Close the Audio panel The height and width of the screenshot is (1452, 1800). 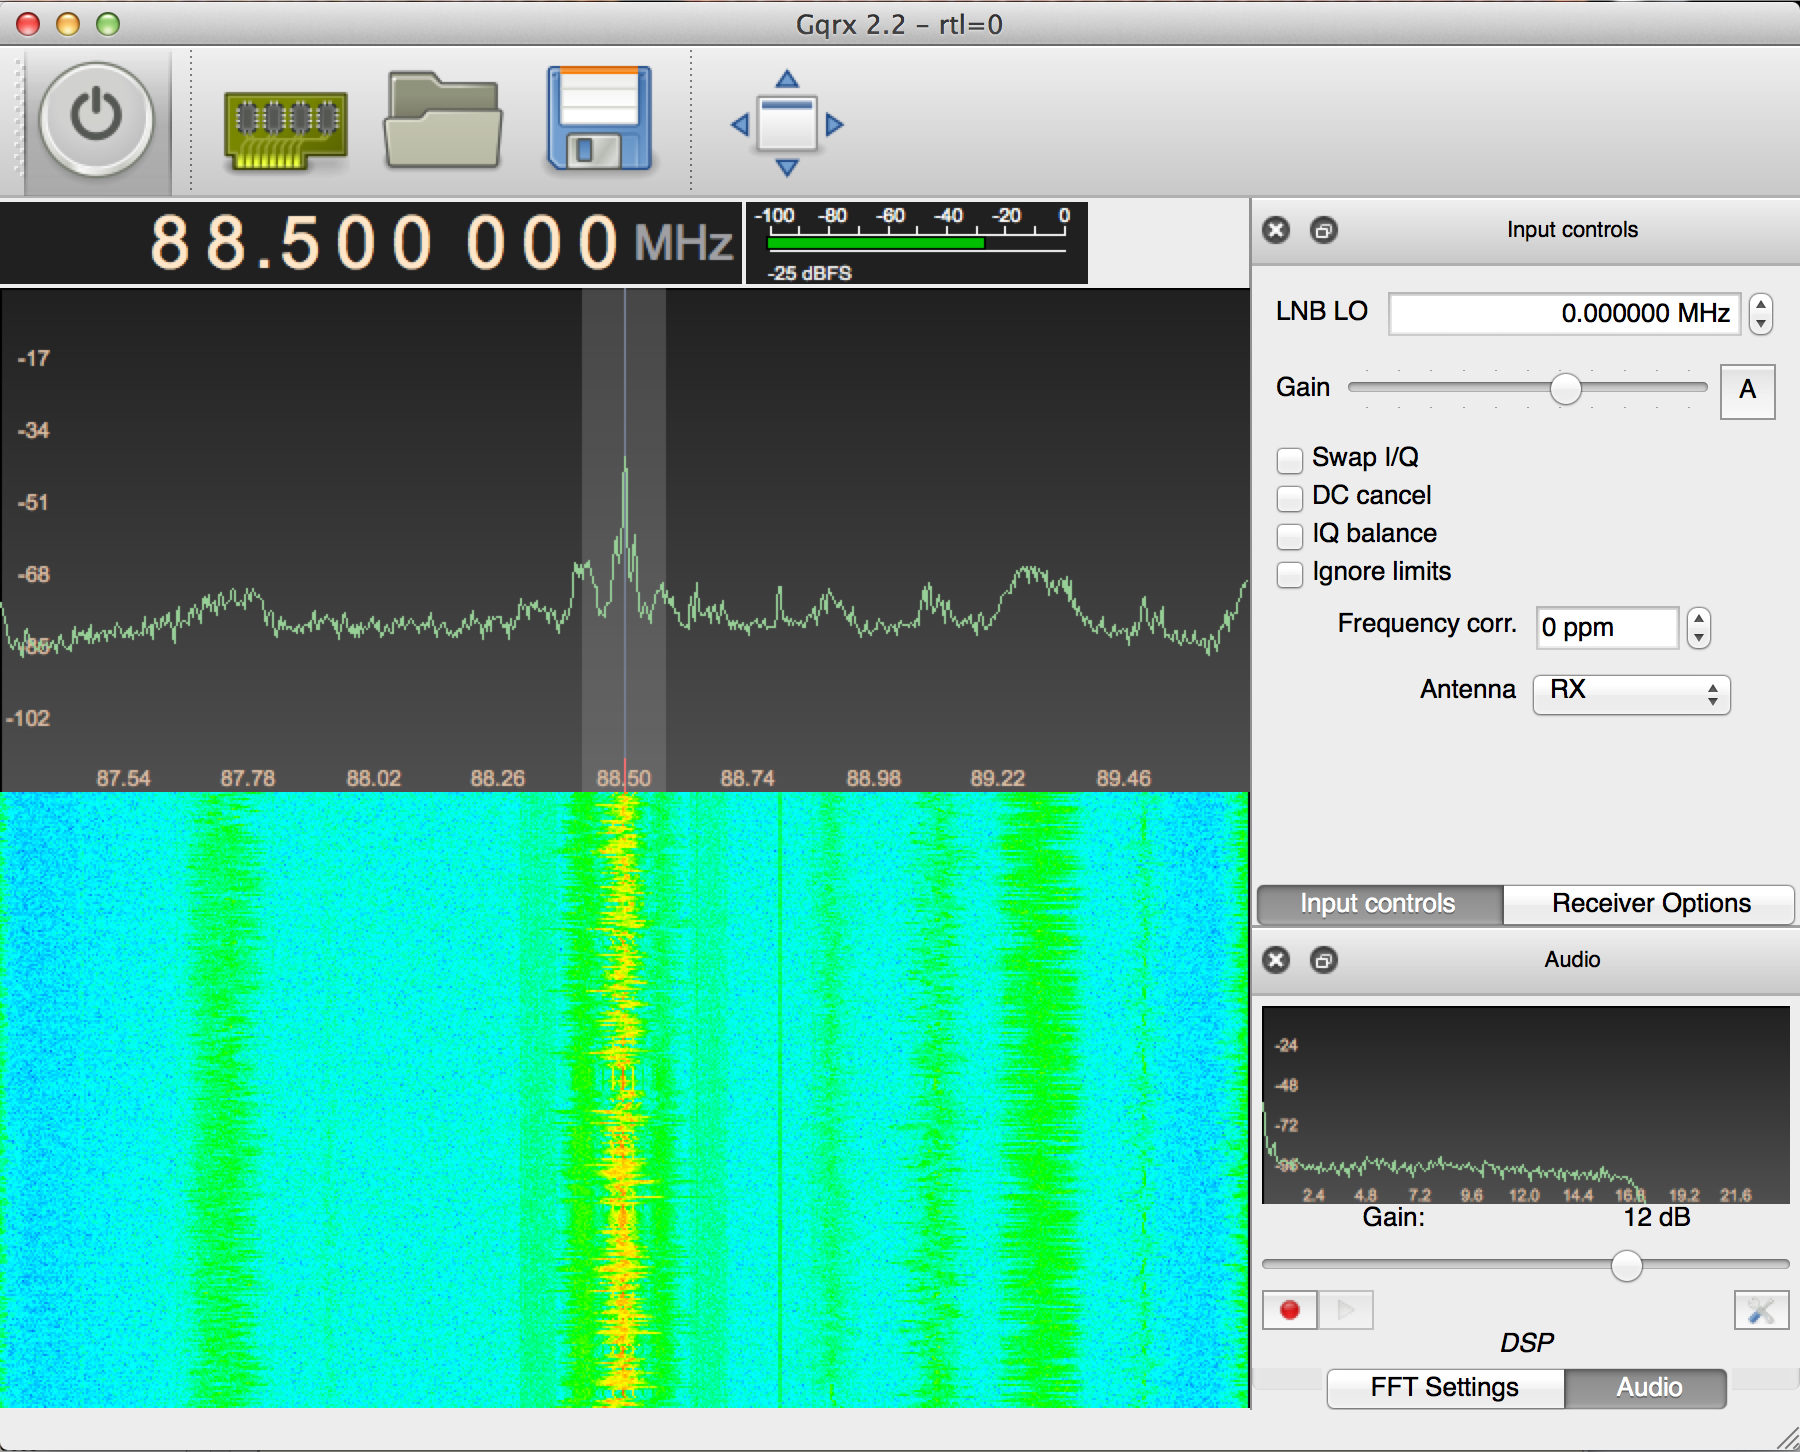click(x=1276, y=960)
